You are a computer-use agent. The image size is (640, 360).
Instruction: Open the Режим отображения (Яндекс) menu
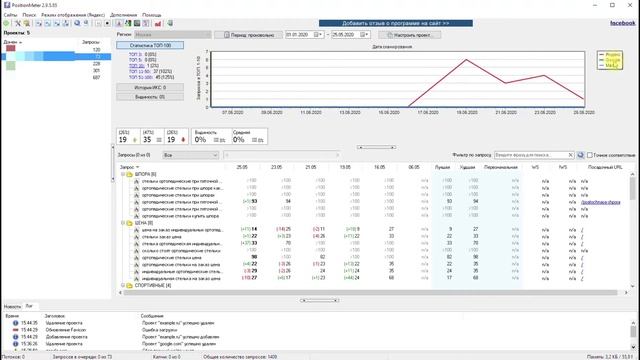[x=73, y=15]
